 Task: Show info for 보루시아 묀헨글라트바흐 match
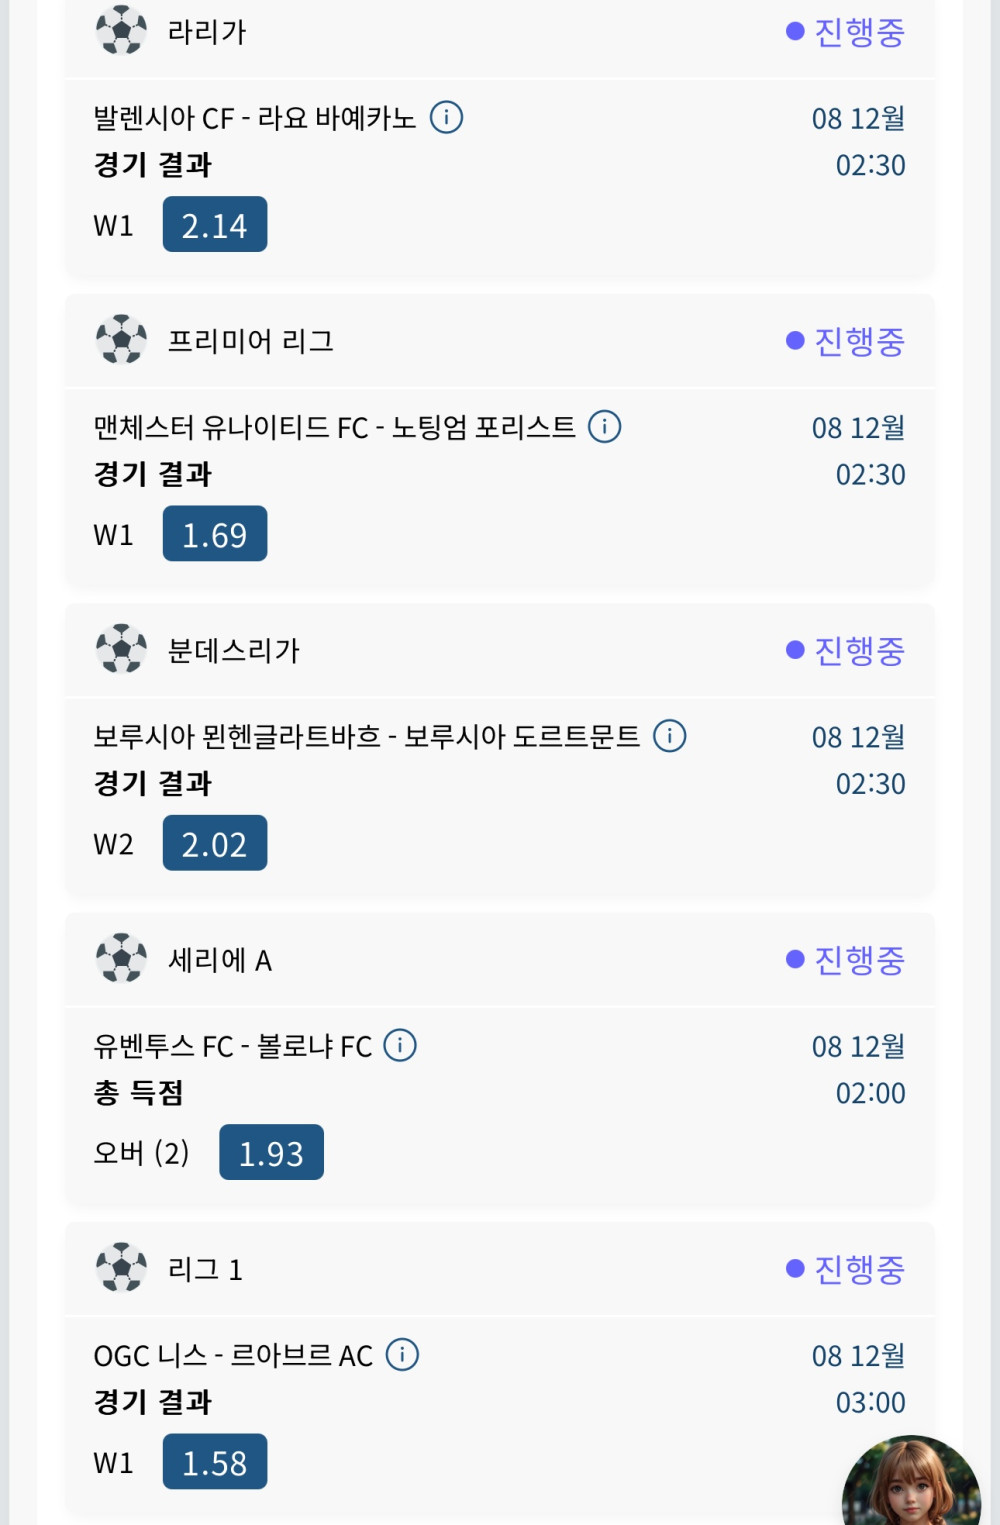coord(669,736)
